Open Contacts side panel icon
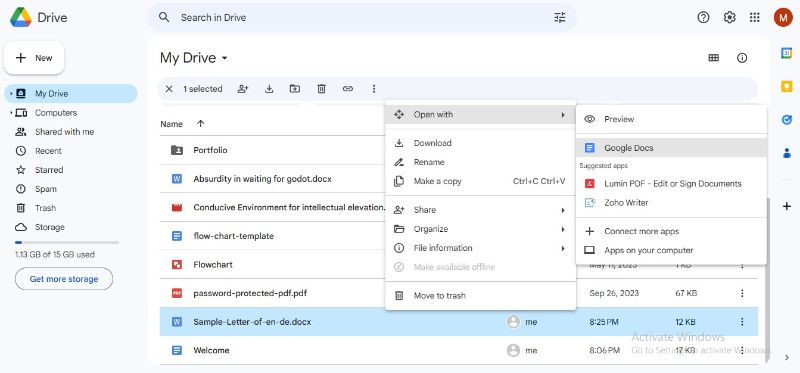This screenshot has height=373, width=800. (x=786, y=153)
